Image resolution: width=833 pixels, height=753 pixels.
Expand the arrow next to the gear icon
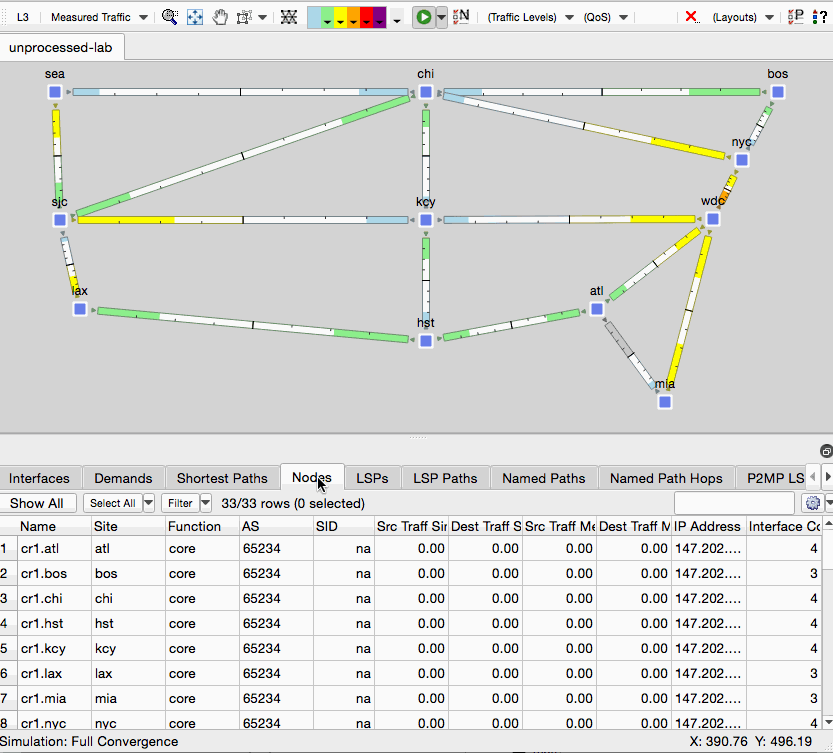coord(828,503)
